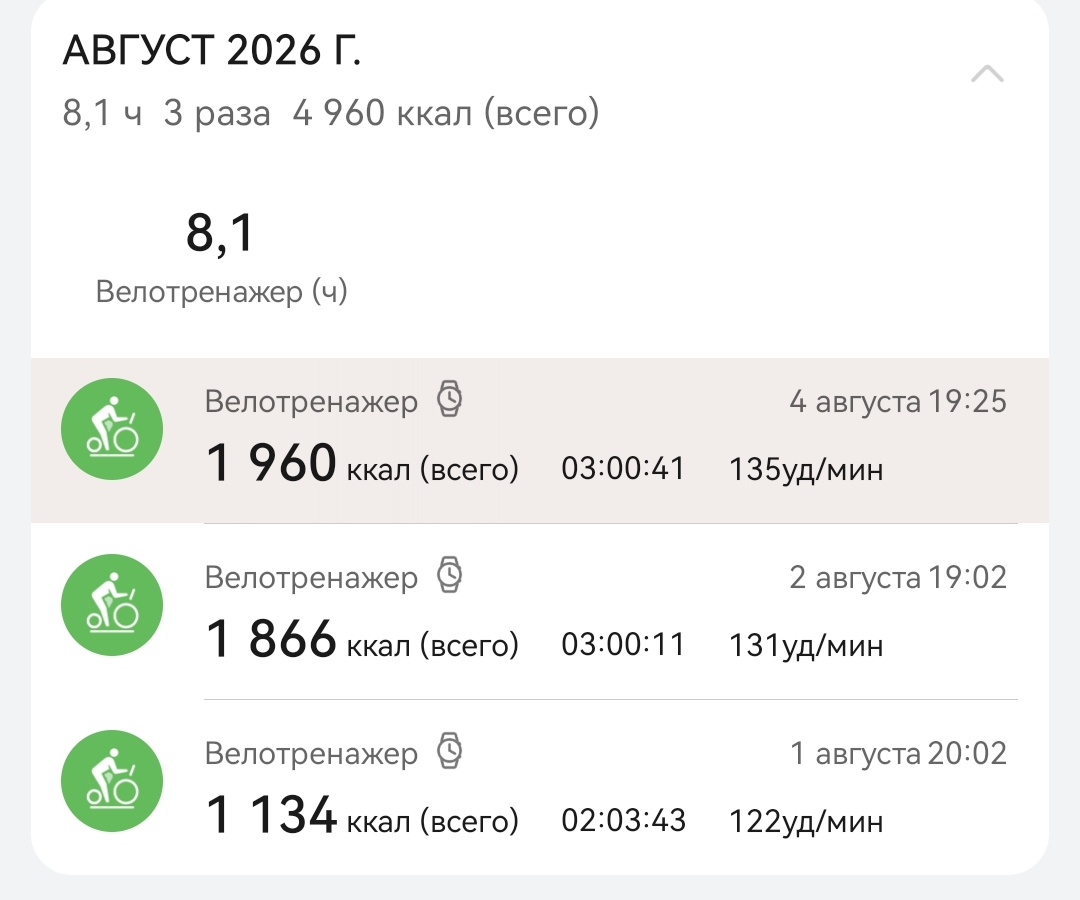Tap the 02:03:43 workout duration
This screenshot has height=900, width=1080.
623,821
